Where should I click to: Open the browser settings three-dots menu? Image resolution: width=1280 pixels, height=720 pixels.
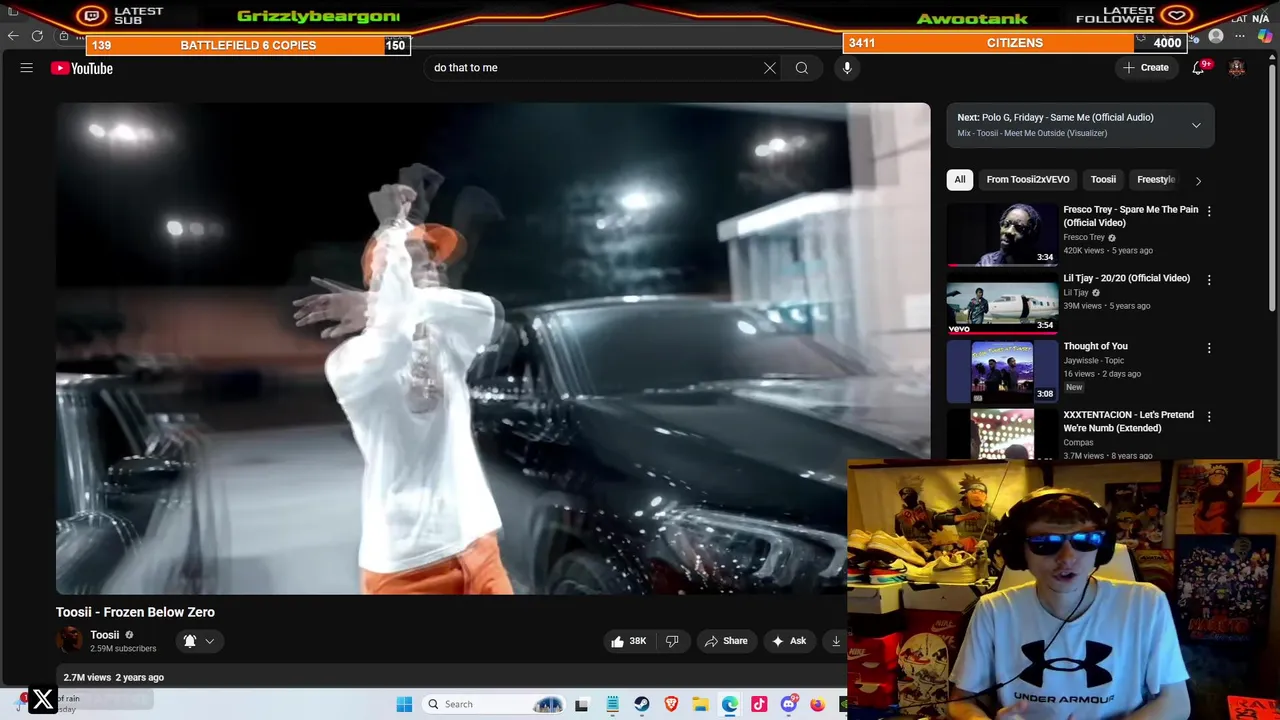pyautogui.click(x=1240, y=36)
